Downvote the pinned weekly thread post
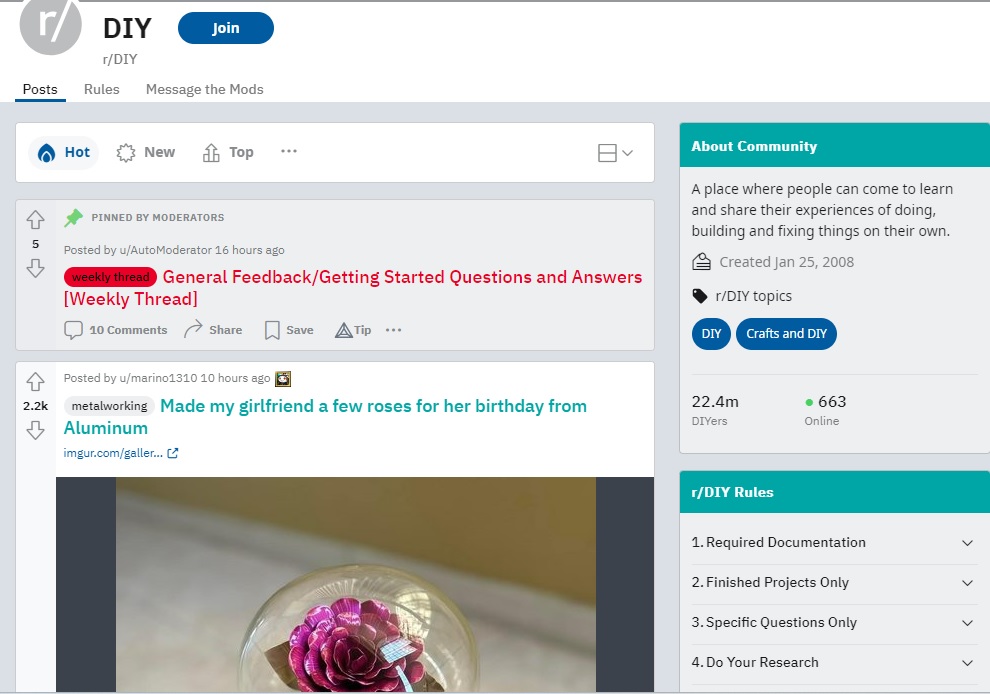This screenshot has width=990, height=694. tap(35, 268)
